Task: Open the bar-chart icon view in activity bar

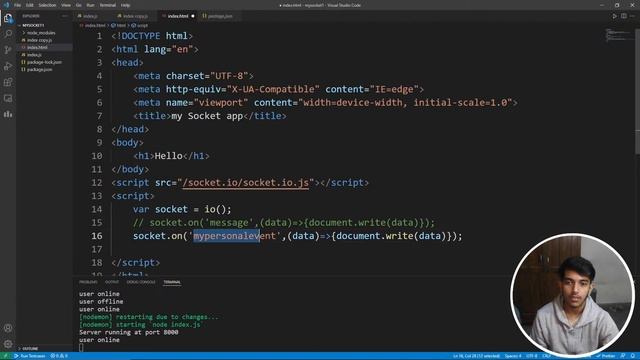Action: coord(8,114)
